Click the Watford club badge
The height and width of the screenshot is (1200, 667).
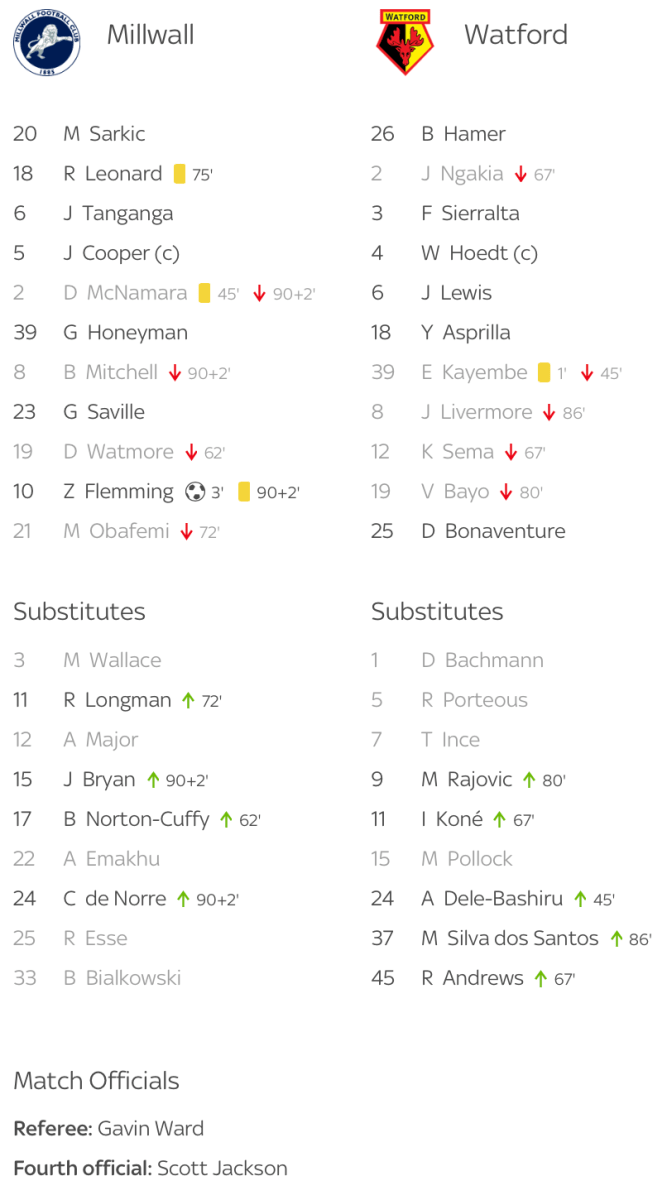pyautogui.click(x=406, y=42)
